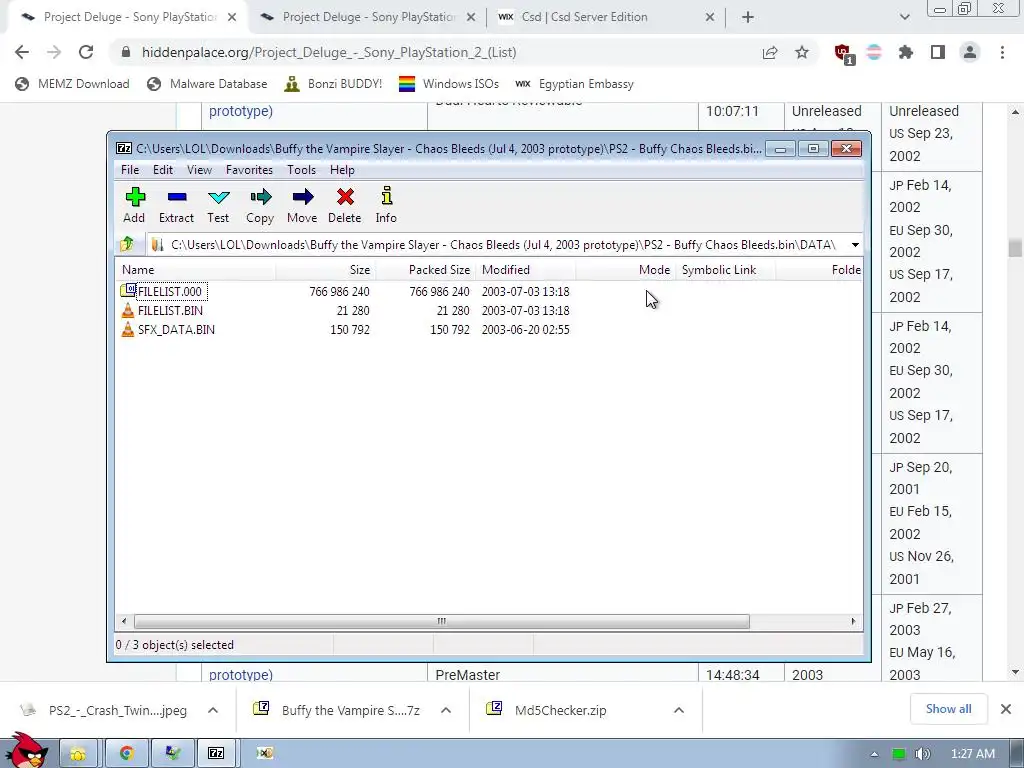1024x768 pixels.
Task: Open Egyptian Embassy bookmark
Action: (574, 84)
